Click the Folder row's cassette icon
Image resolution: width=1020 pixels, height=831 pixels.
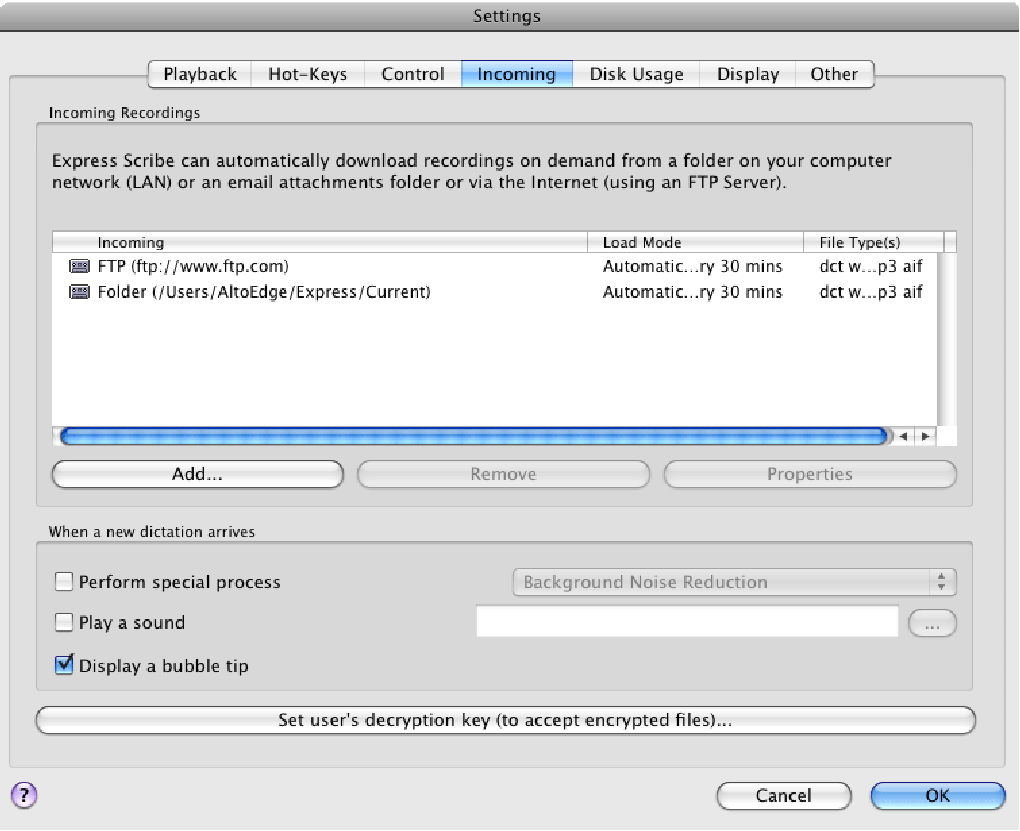point(79,292)
